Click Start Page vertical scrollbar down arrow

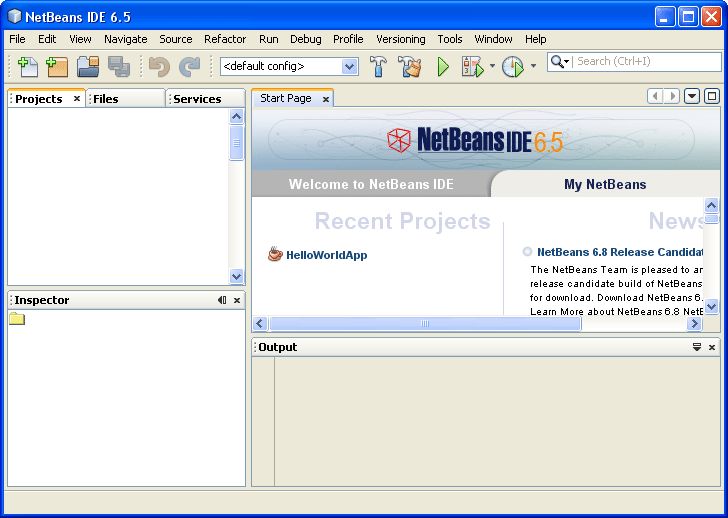711,306
